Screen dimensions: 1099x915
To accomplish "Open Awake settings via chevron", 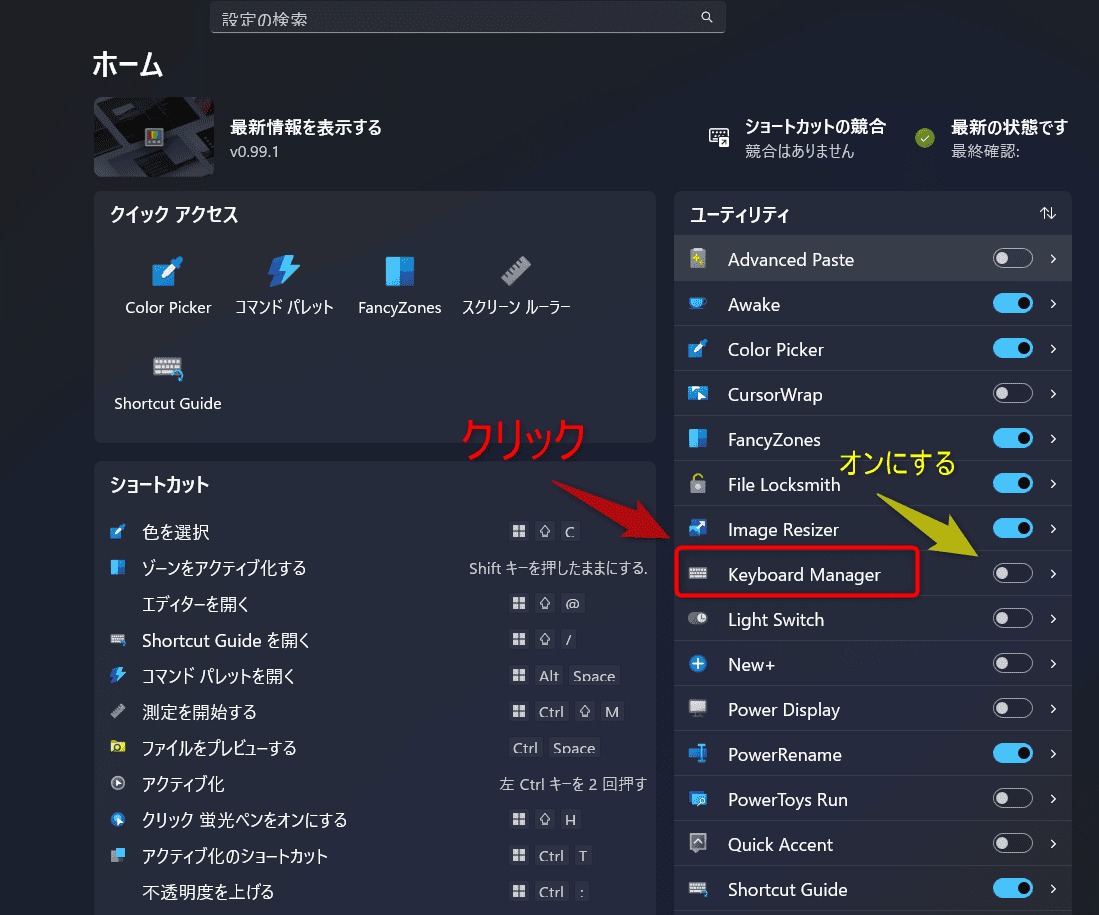I will click(1053, 304).
